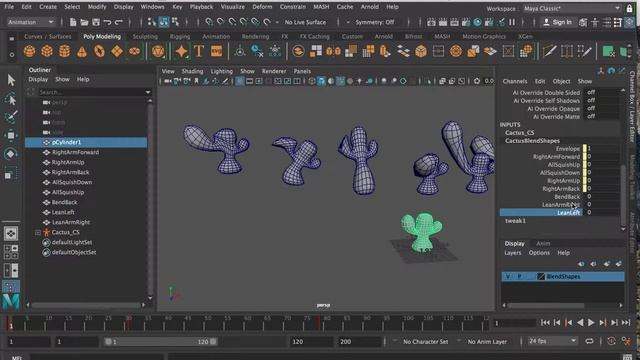The height and width of the screenshot is (360, 640).
Task: Select the arrow Select tool
Action: [11, 80]
